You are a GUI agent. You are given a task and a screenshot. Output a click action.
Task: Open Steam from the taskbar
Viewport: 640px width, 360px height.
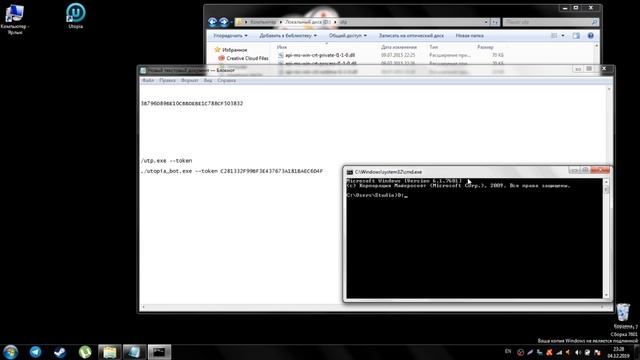(60, 352)
